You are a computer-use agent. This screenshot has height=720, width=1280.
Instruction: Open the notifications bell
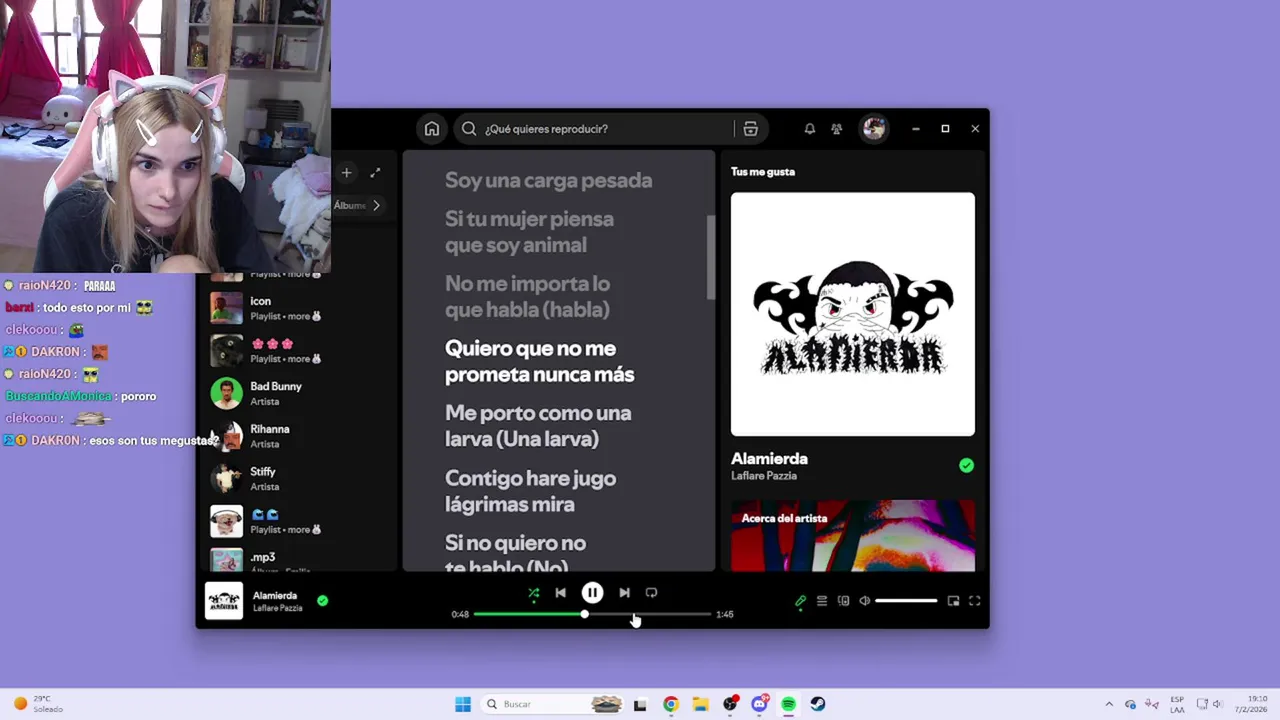coord(810,129)
